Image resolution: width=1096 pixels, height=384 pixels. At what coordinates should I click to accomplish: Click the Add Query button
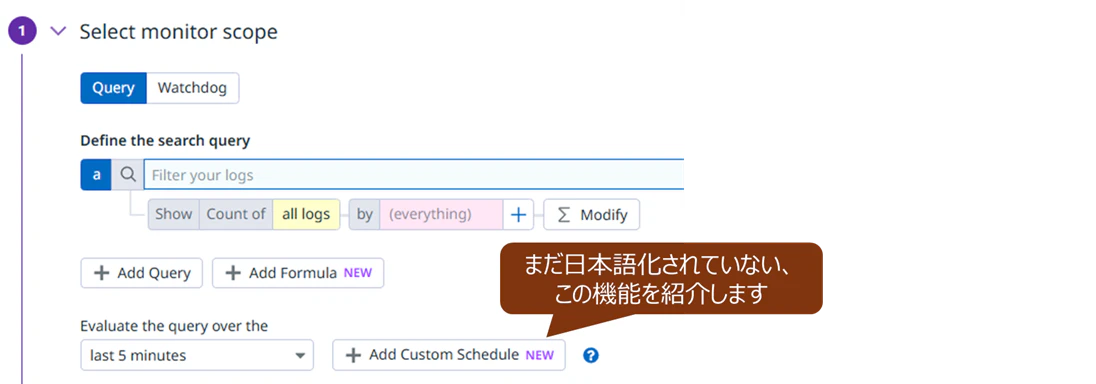pyautogui.click(x=142, y=273)
